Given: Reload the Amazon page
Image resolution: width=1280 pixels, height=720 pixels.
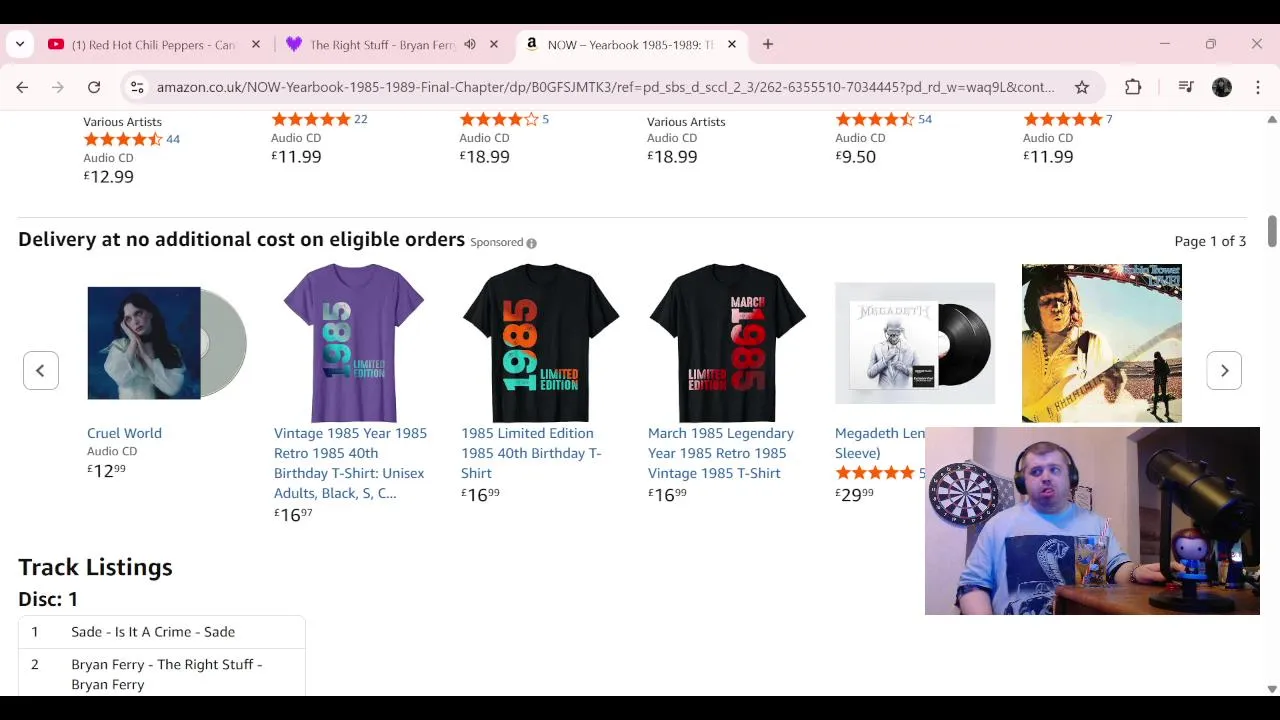Looking at the screenshot, I should tap(94, 87).
